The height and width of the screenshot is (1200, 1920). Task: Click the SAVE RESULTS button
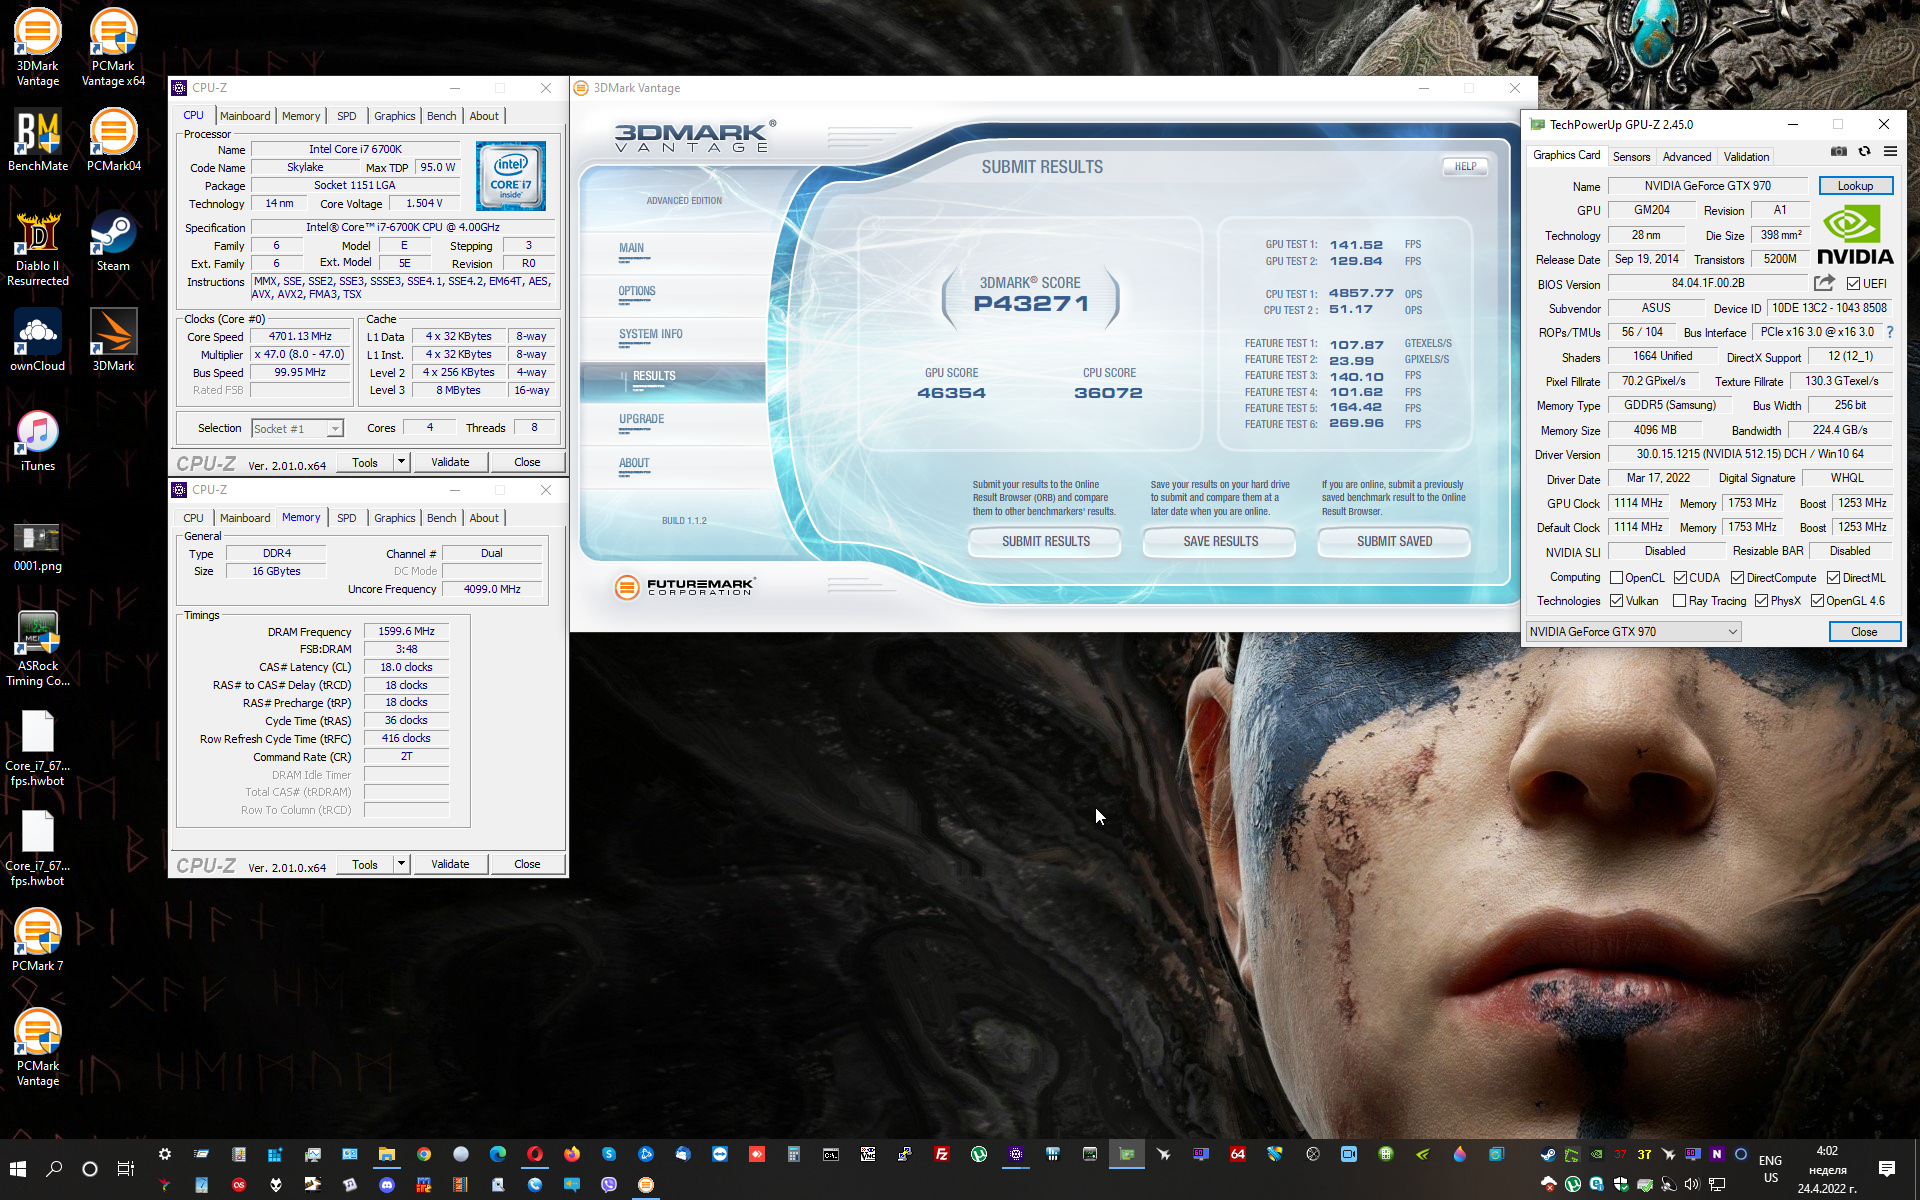pos(1220,542)
